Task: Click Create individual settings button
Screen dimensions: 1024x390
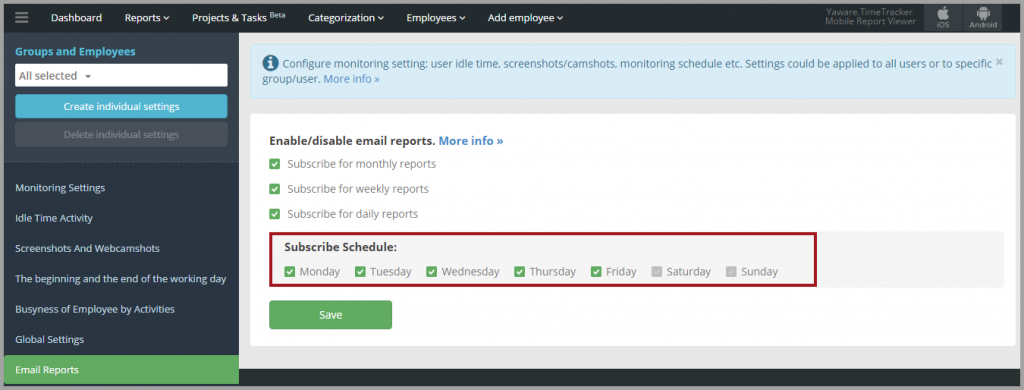Action: point(121,106)
